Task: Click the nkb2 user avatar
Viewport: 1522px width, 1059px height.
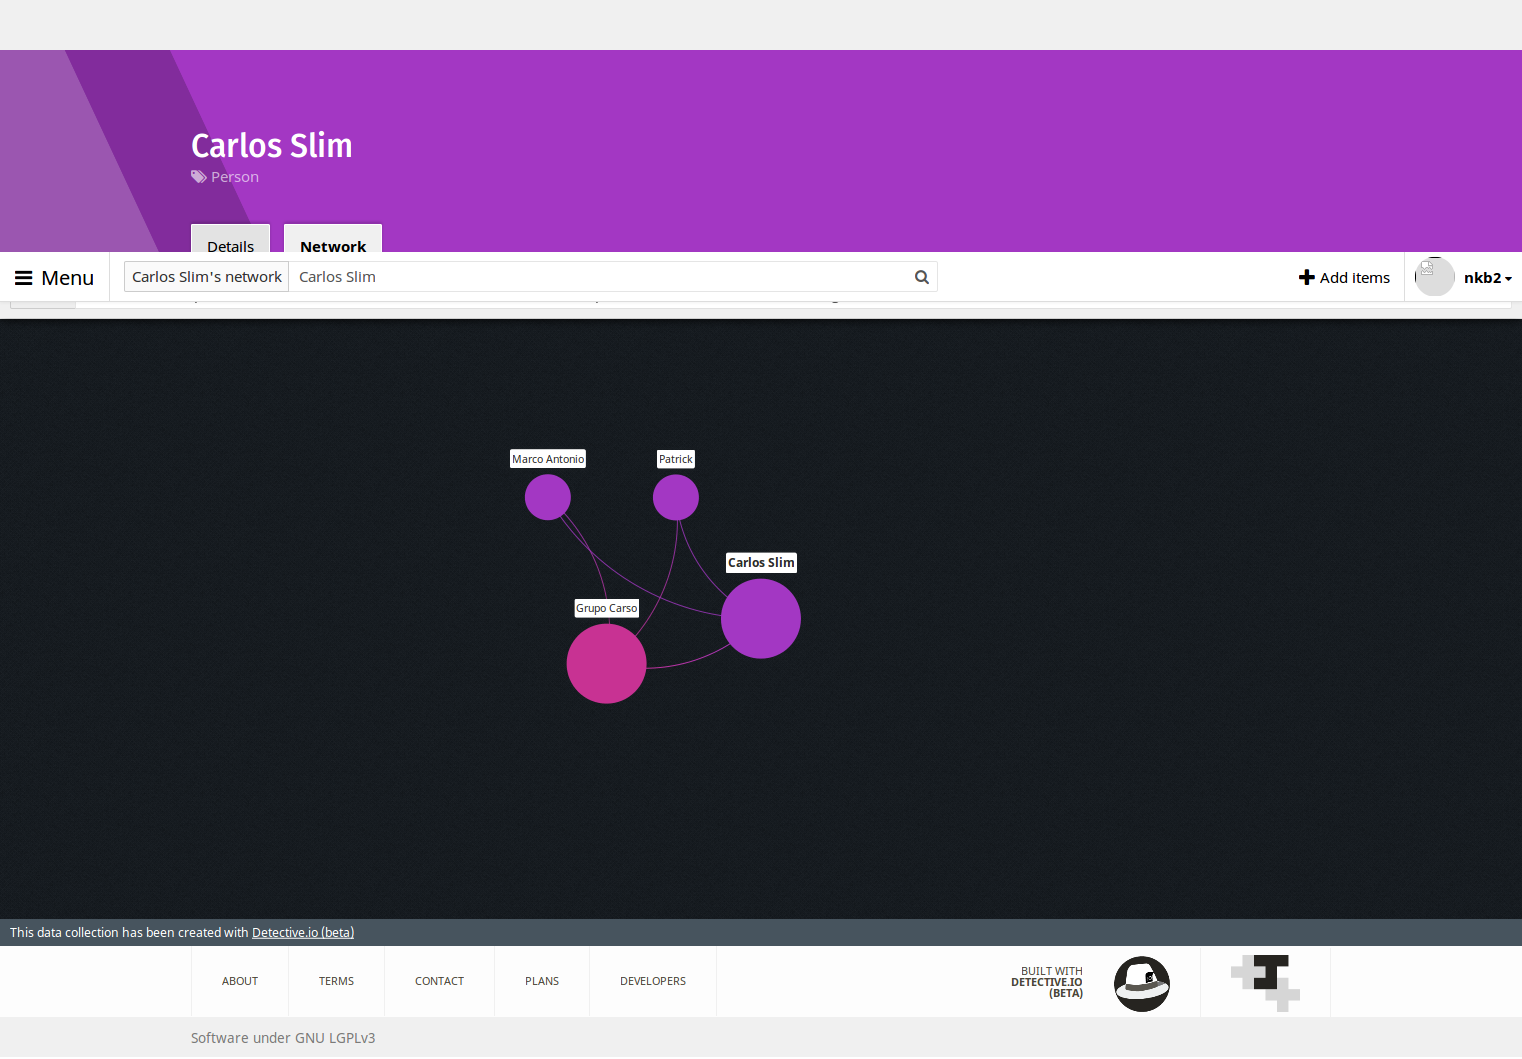Action: (x=1434, y=277)
